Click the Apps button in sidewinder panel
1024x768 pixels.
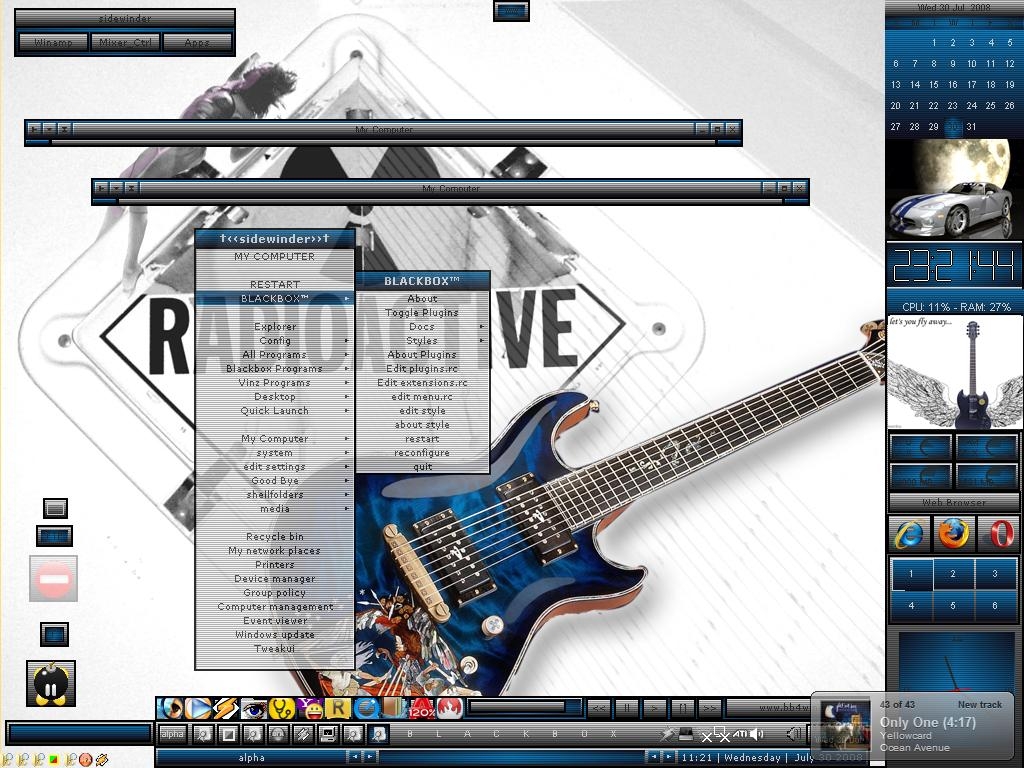[x=197, y=42]
